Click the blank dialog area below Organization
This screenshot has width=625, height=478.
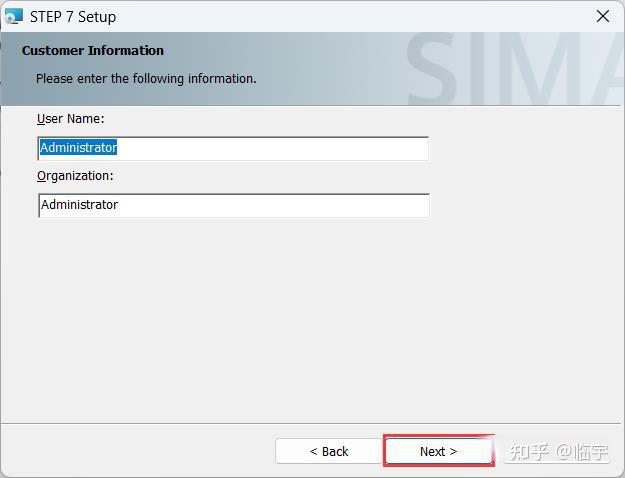(x=300, y=320)
